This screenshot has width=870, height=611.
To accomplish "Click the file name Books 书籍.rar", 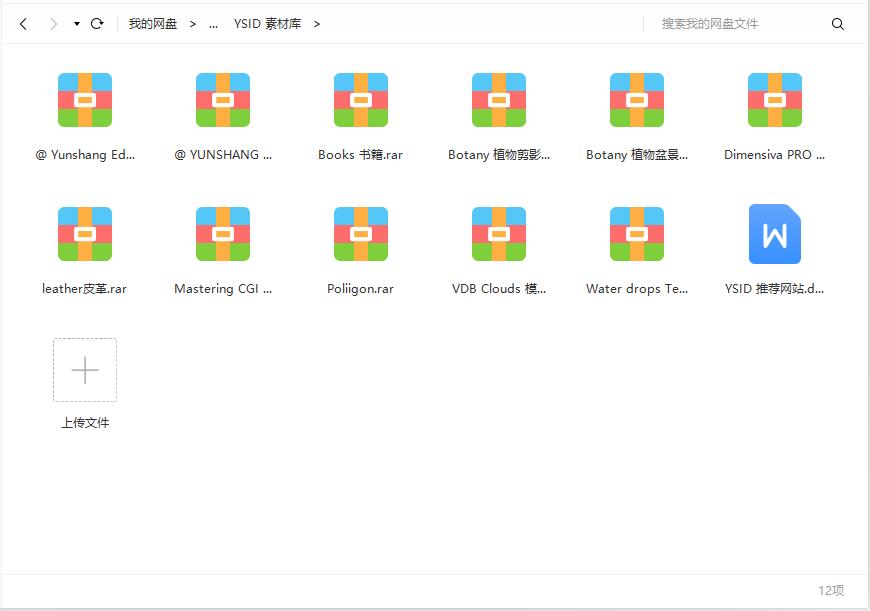I will click(x=361, y=155).
